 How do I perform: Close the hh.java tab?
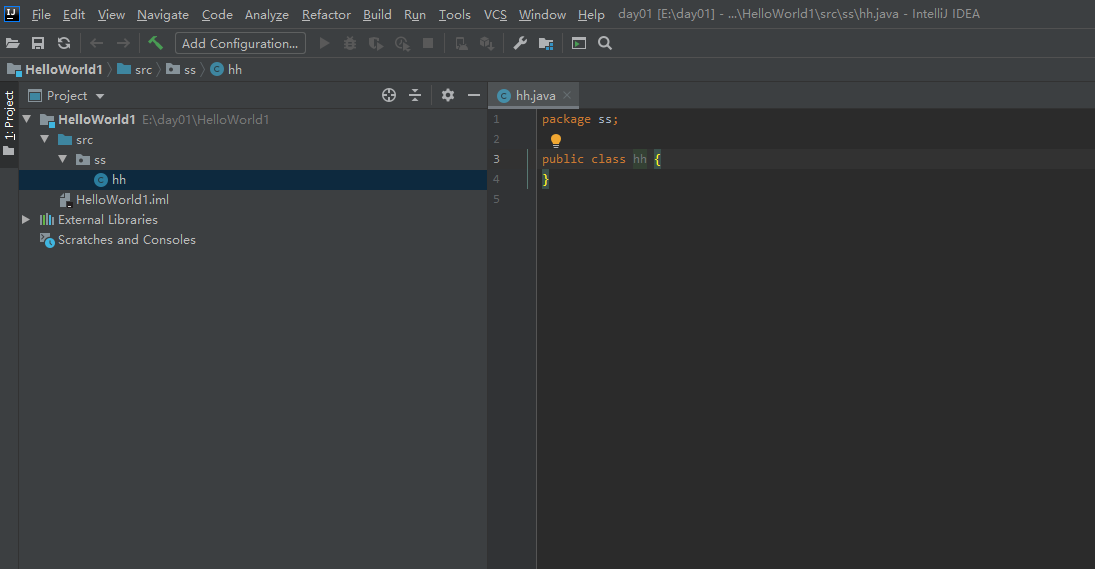click(567, 95)
